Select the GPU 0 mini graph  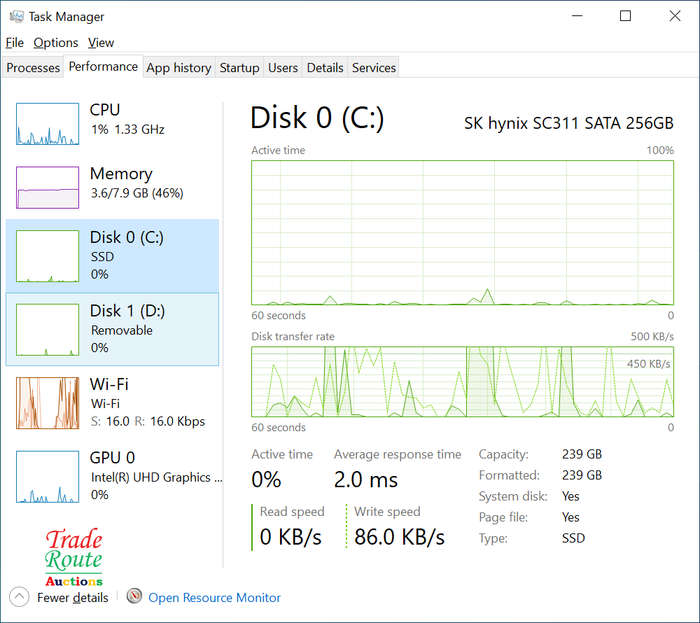(x=47, y=477)
